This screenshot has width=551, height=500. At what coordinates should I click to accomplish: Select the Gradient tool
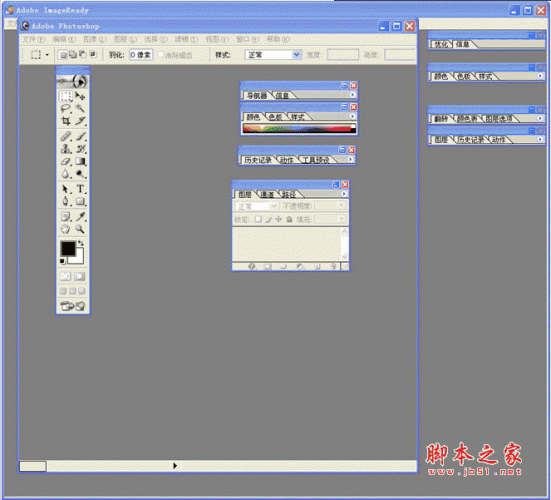pos(80,161)
